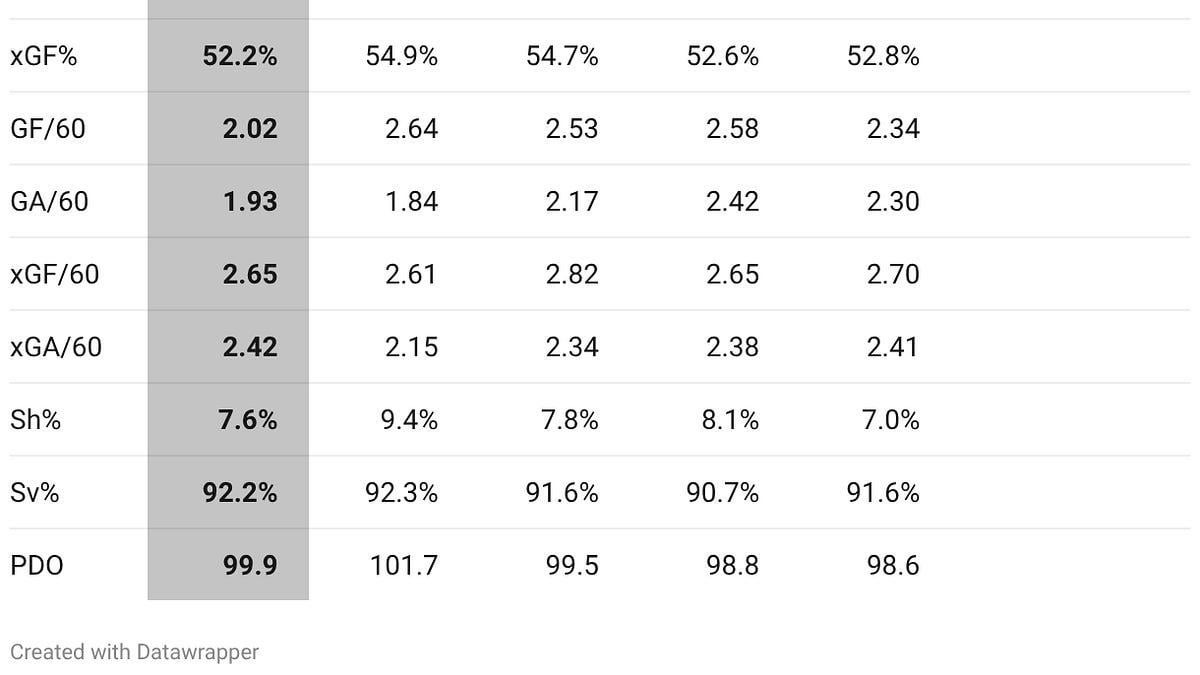Click the bold 52.2% xGF% cell
The width and height of the screenshot is (1200, 675).
pos(240,56)
